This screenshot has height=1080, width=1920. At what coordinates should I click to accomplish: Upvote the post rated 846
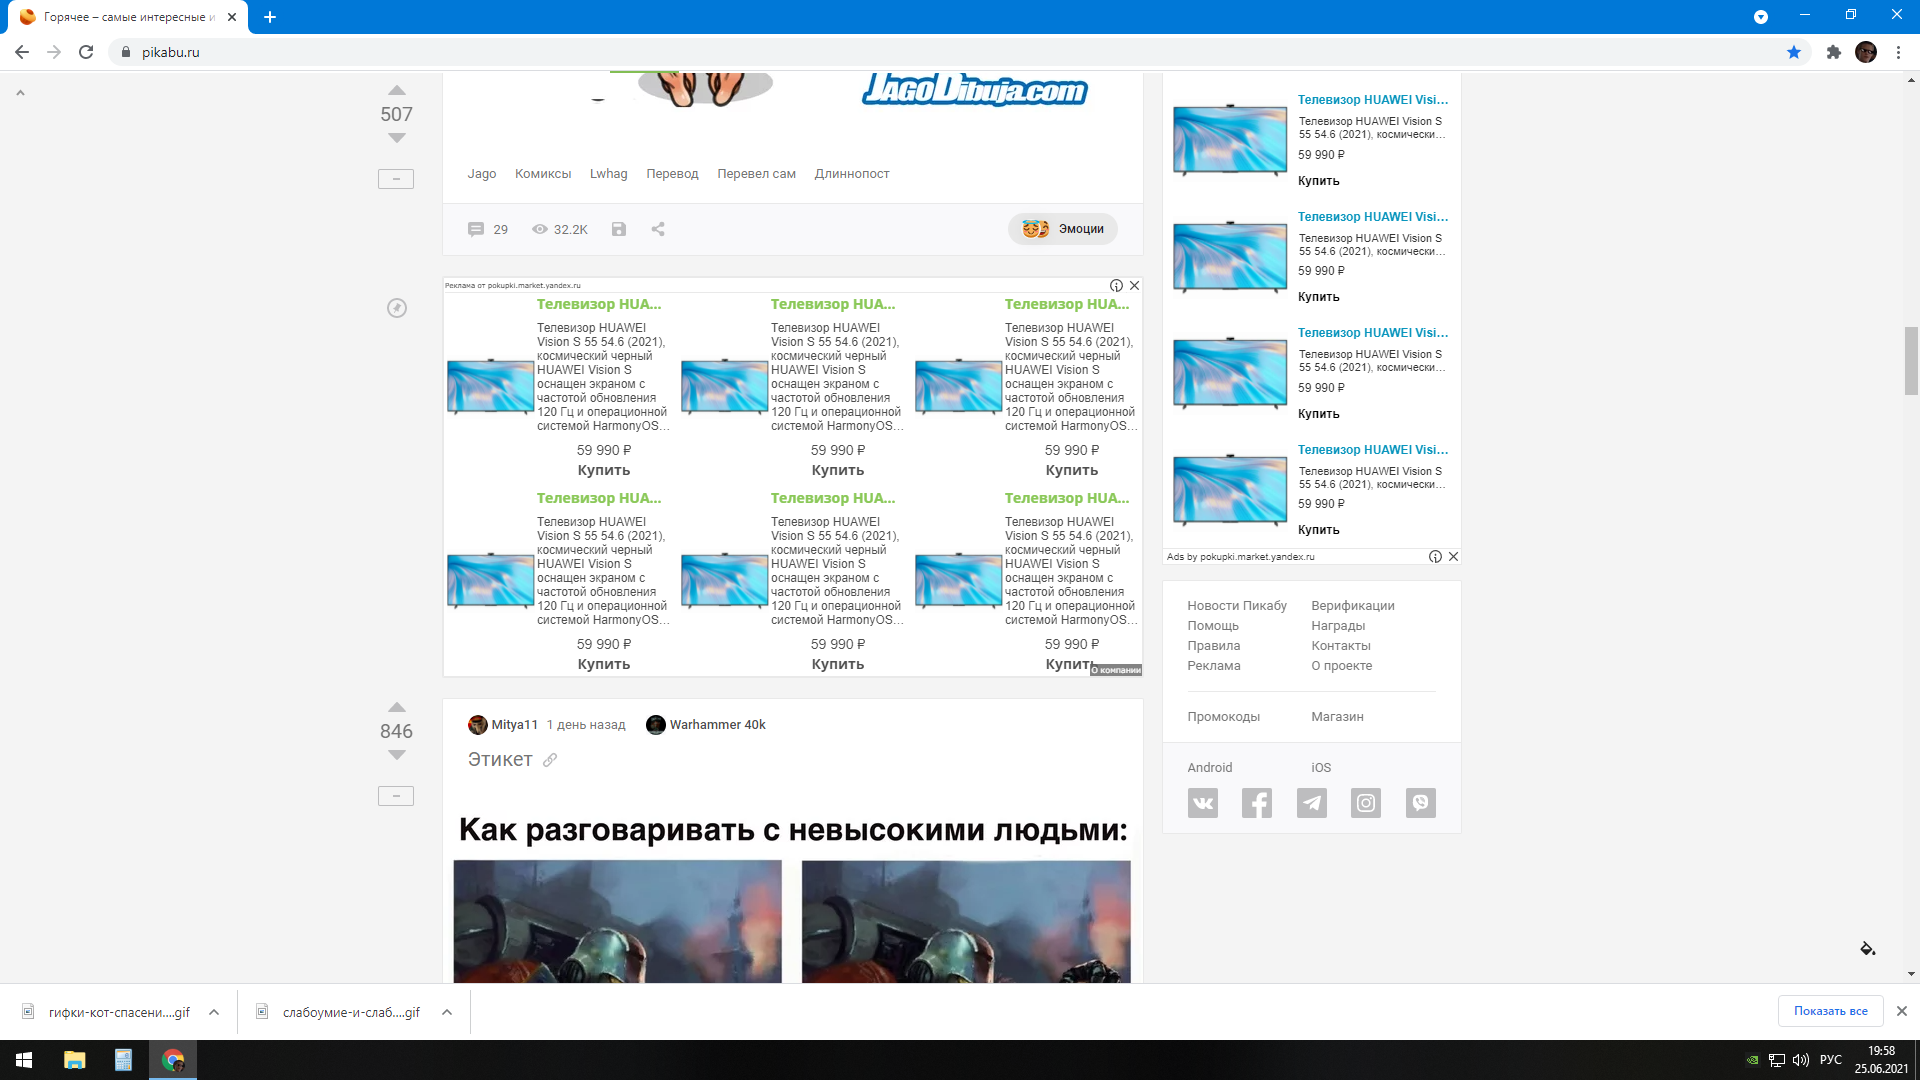[396, 707]
